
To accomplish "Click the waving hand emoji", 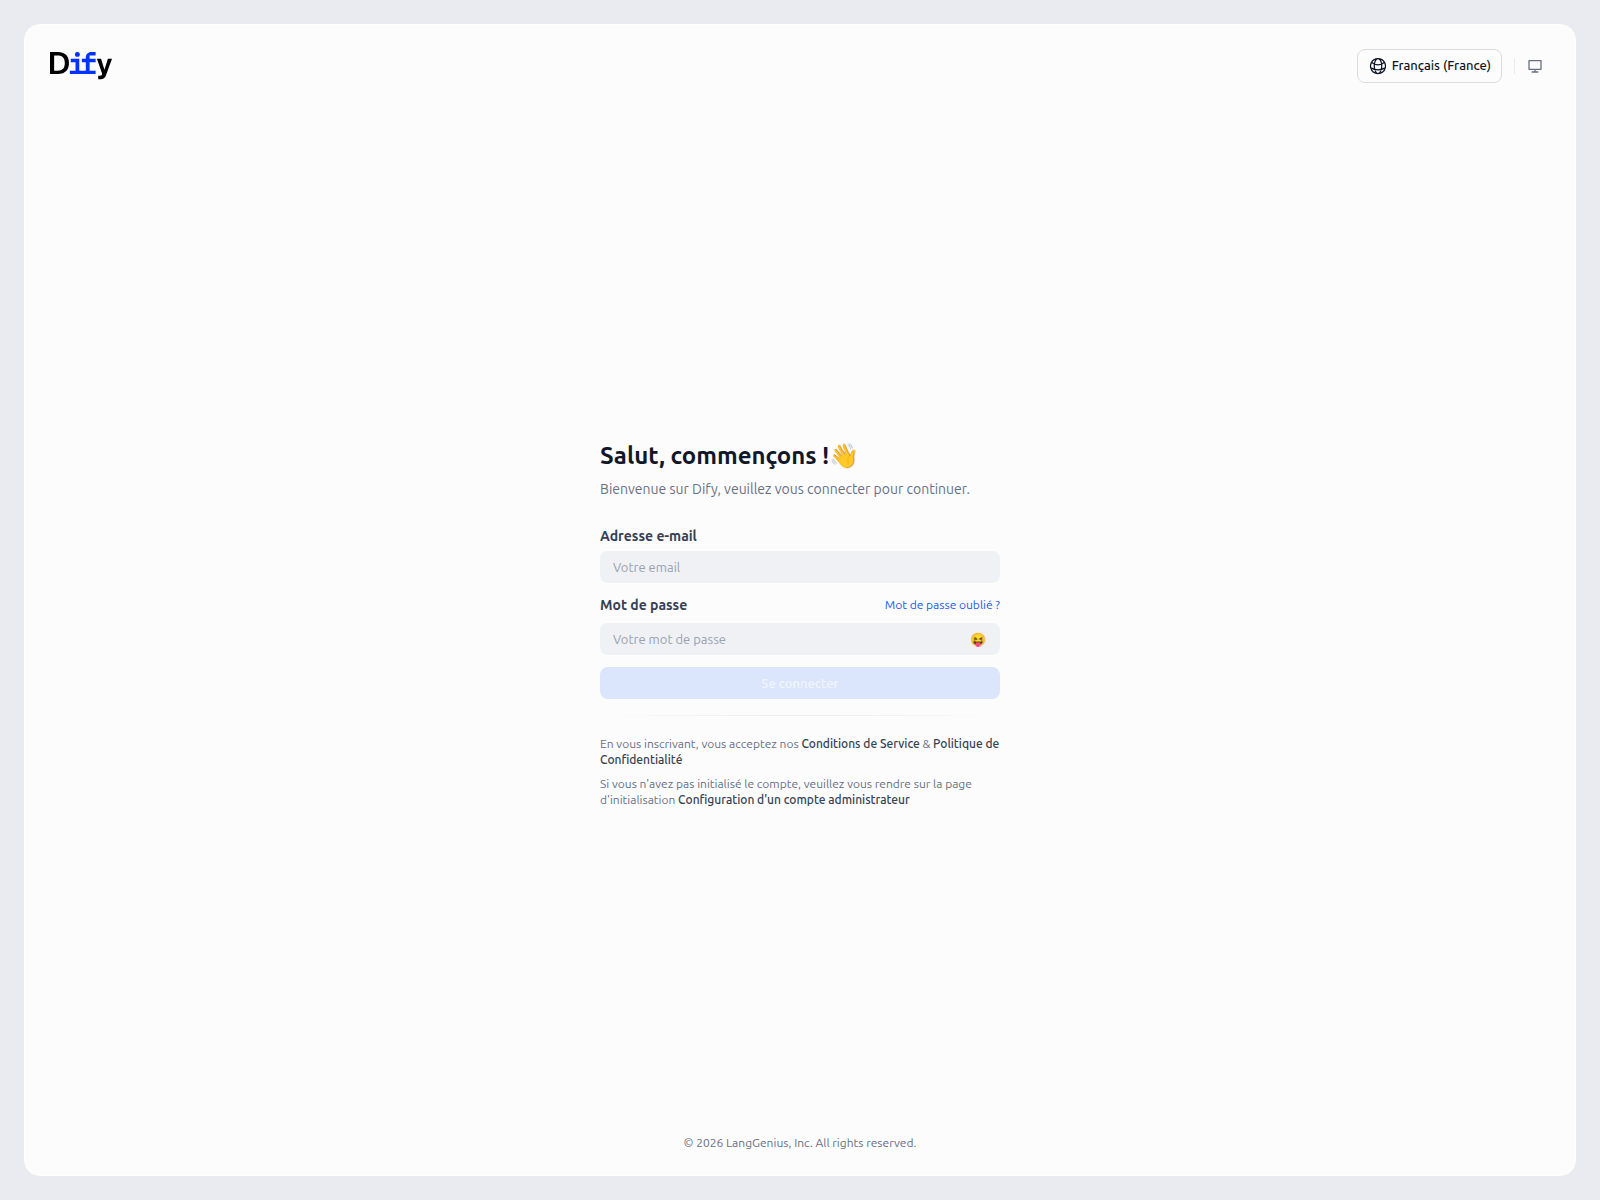I will [x=844, y=456].
